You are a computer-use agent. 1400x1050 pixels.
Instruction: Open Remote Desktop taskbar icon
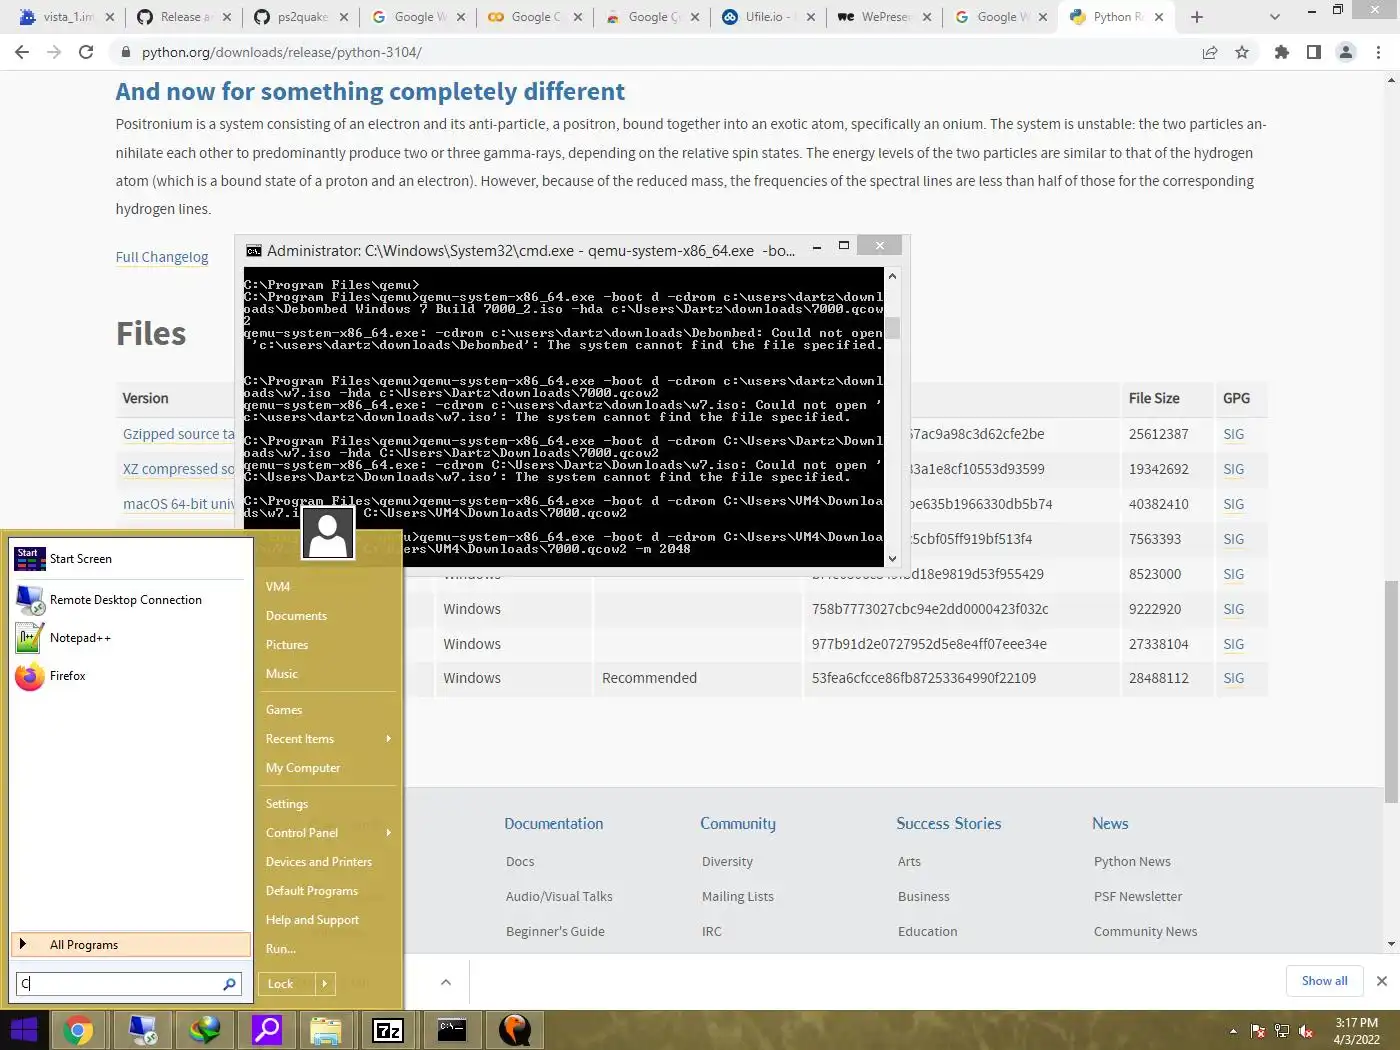point(142,1029)
